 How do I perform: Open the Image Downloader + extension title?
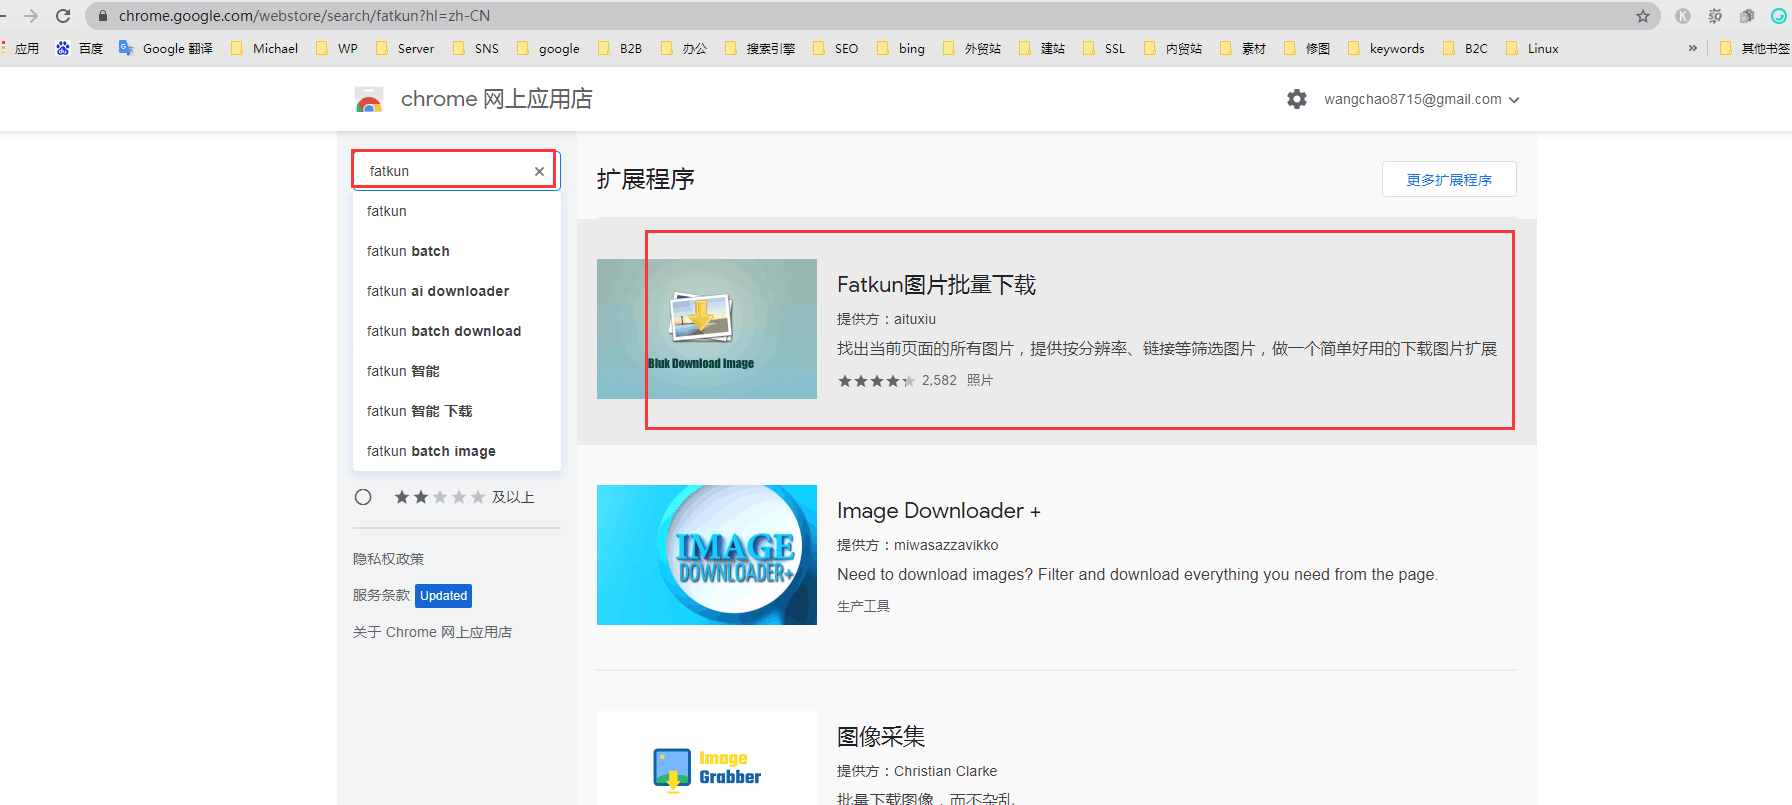(x=939, y=511)
